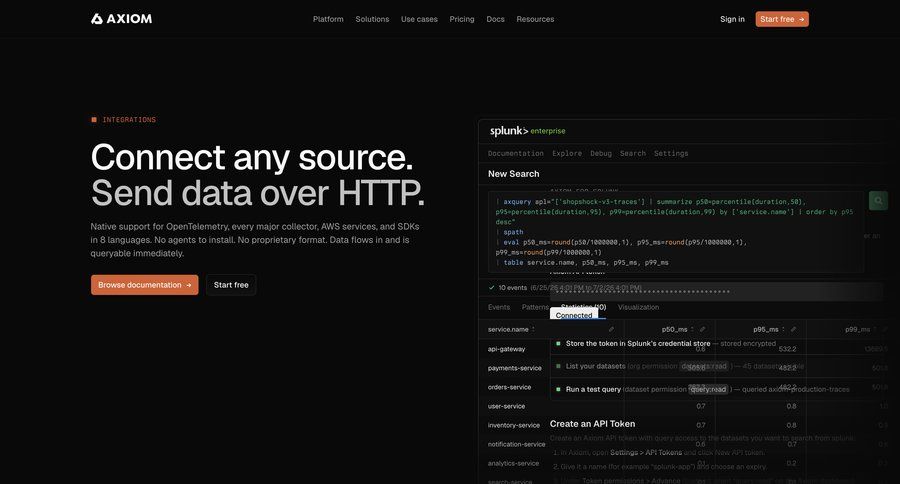Open the Platform menu
The image size is (900, 484).
point(328,19)
